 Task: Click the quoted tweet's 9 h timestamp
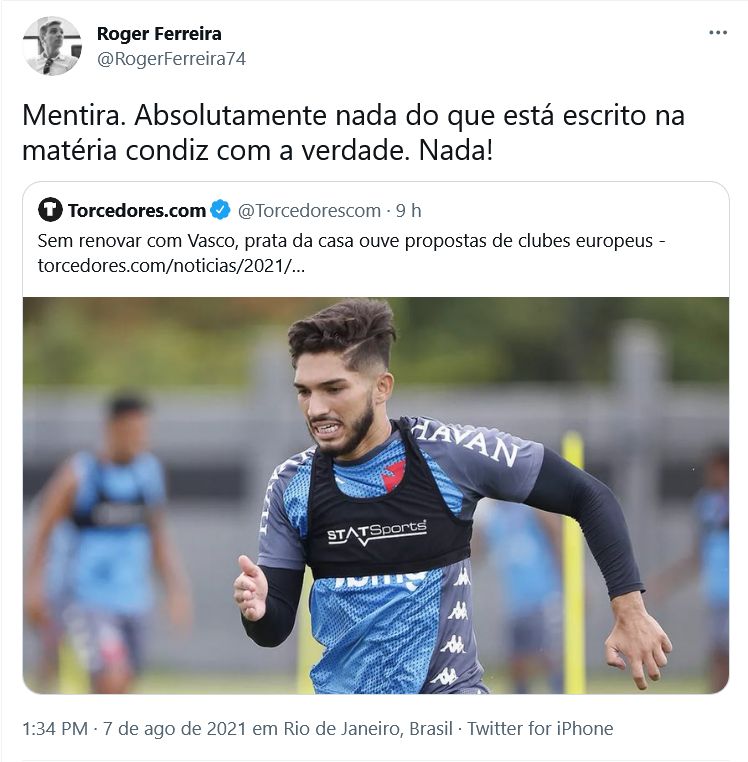click(408, 210)
